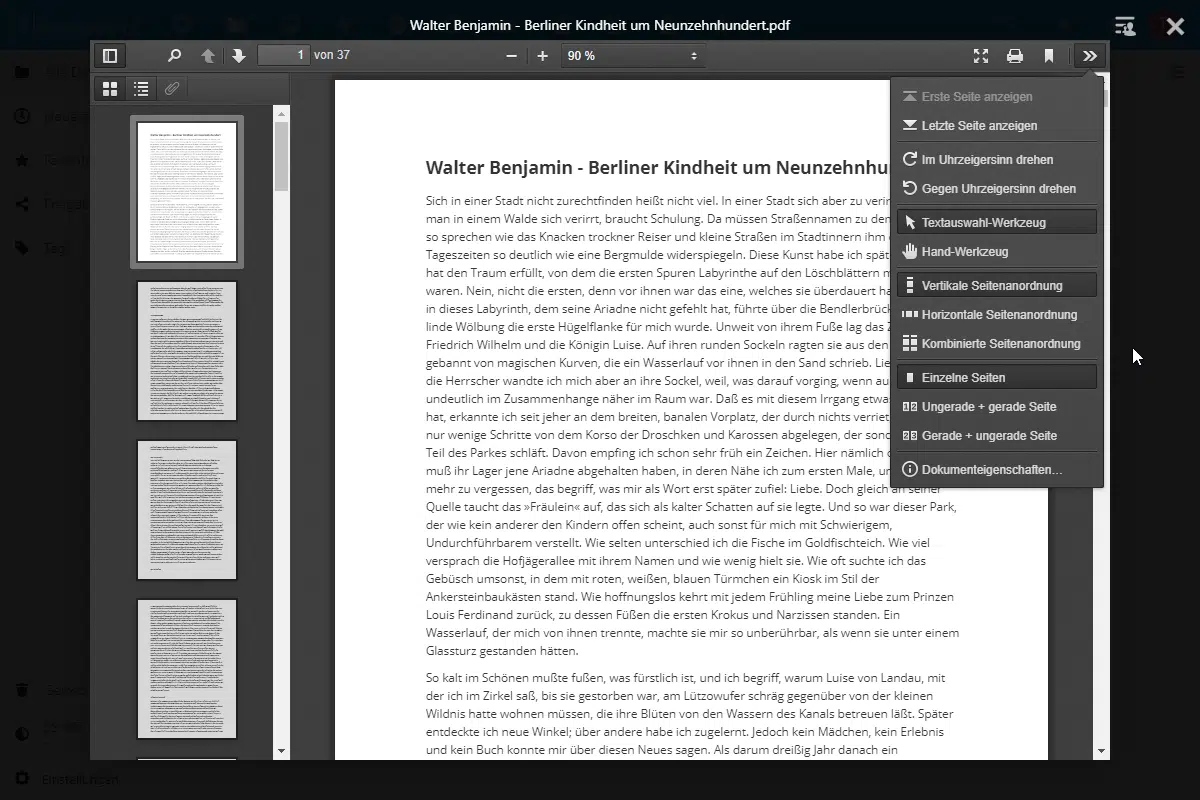Viewport: 1200px width, 800px height.
Task: Go to the next page arrow
Action: pyautogui.click(x=239, y=56)
